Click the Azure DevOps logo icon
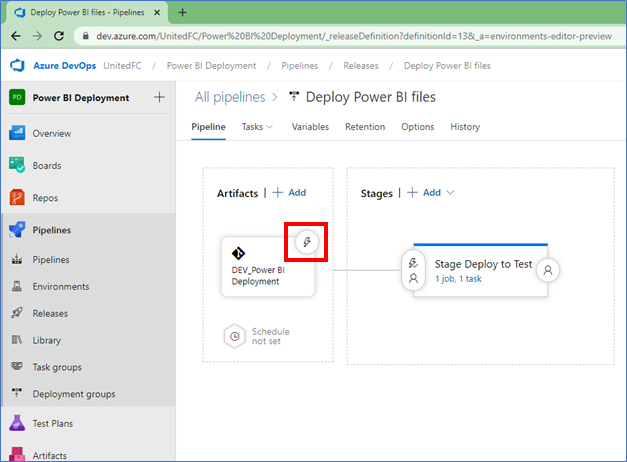The height and width of the screenshot is (462, 627). (17, 65)
